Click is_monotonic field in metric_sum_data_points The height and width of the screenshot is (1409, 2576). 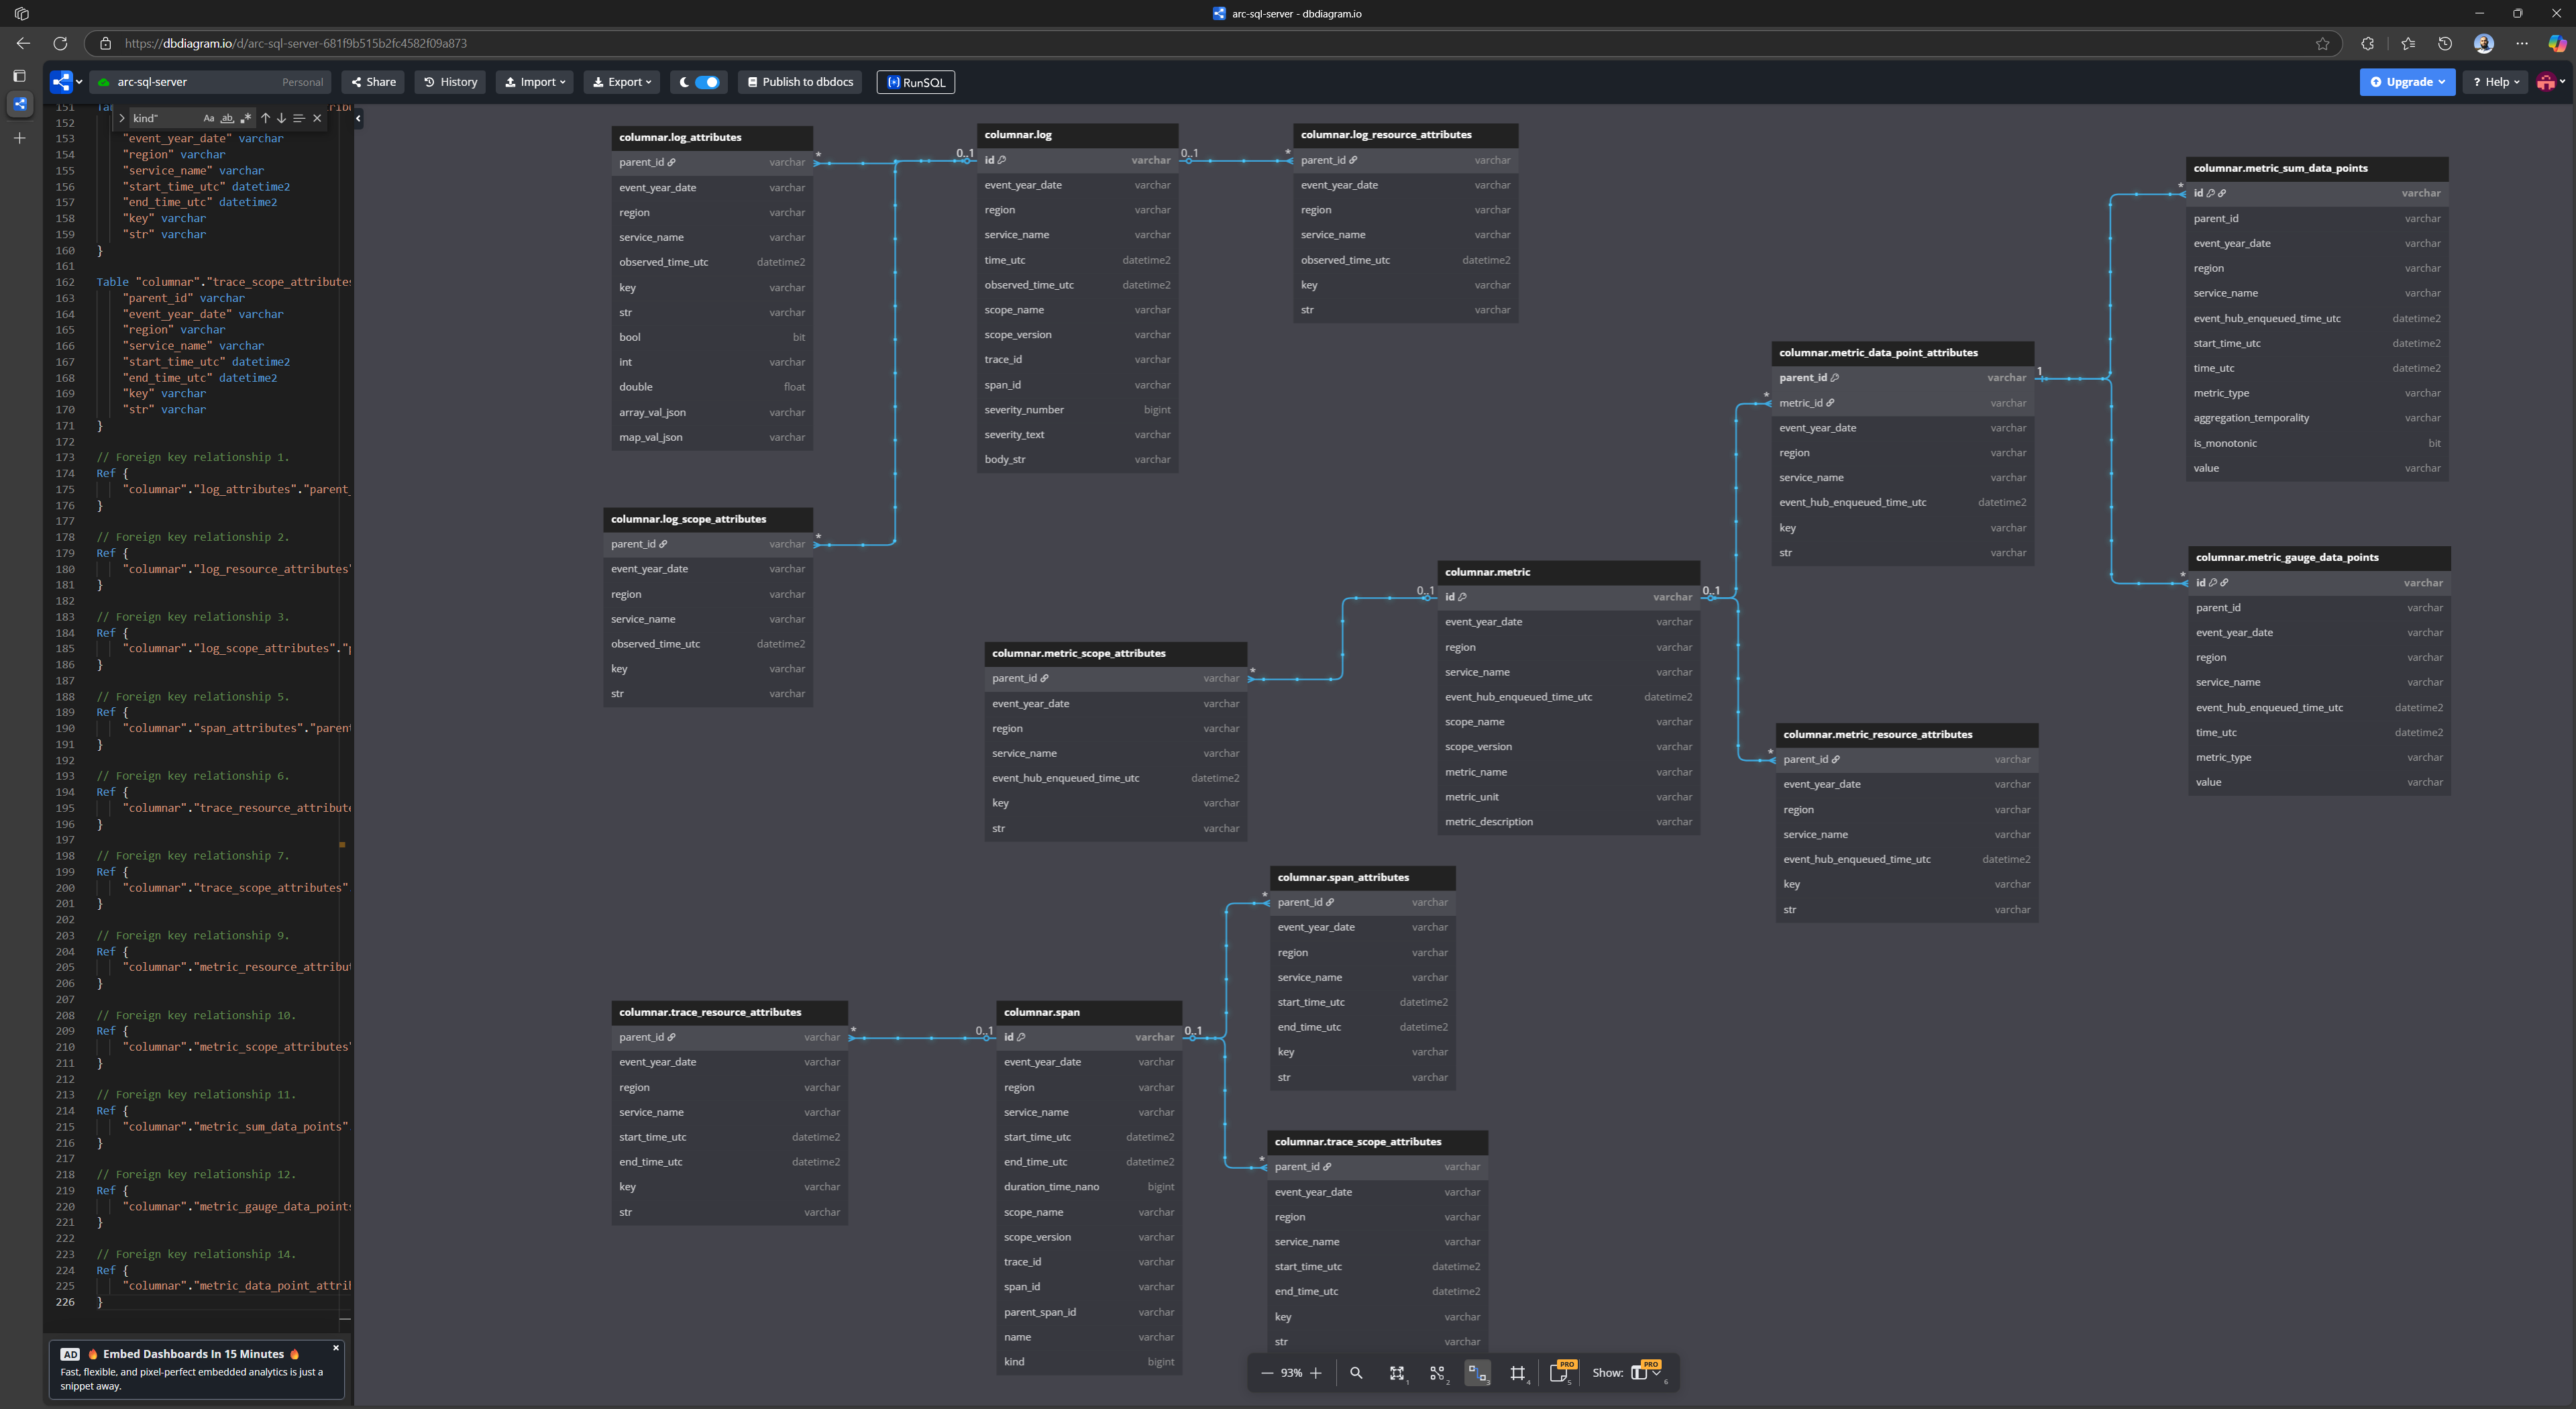tap(2317, 443)
